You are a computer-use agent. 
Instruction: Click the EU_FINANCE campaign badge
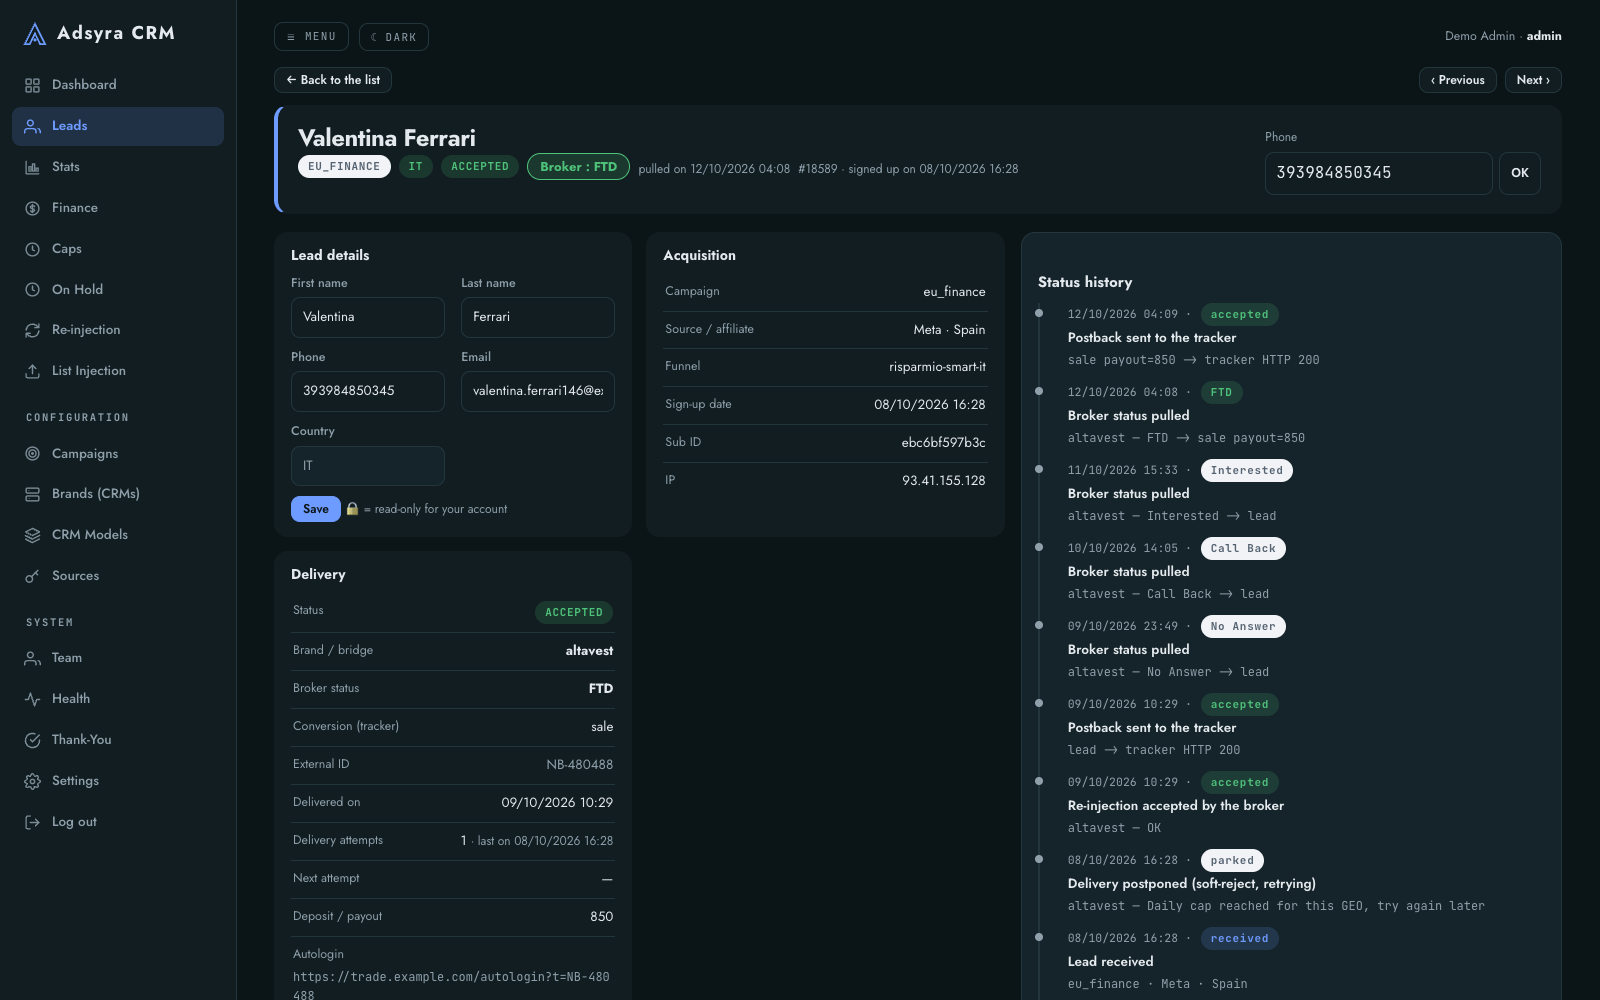point(344,166)
